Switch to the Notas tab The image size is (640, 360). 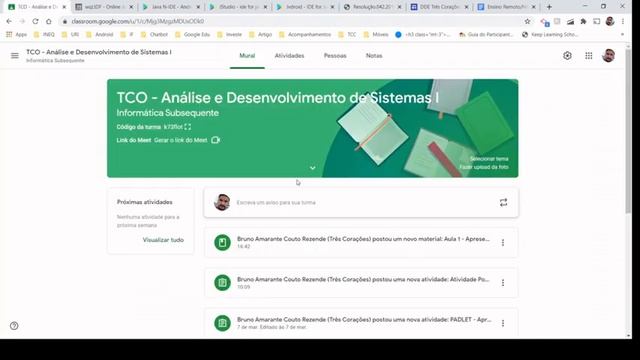pyautogui.click(x=374, y=56)
